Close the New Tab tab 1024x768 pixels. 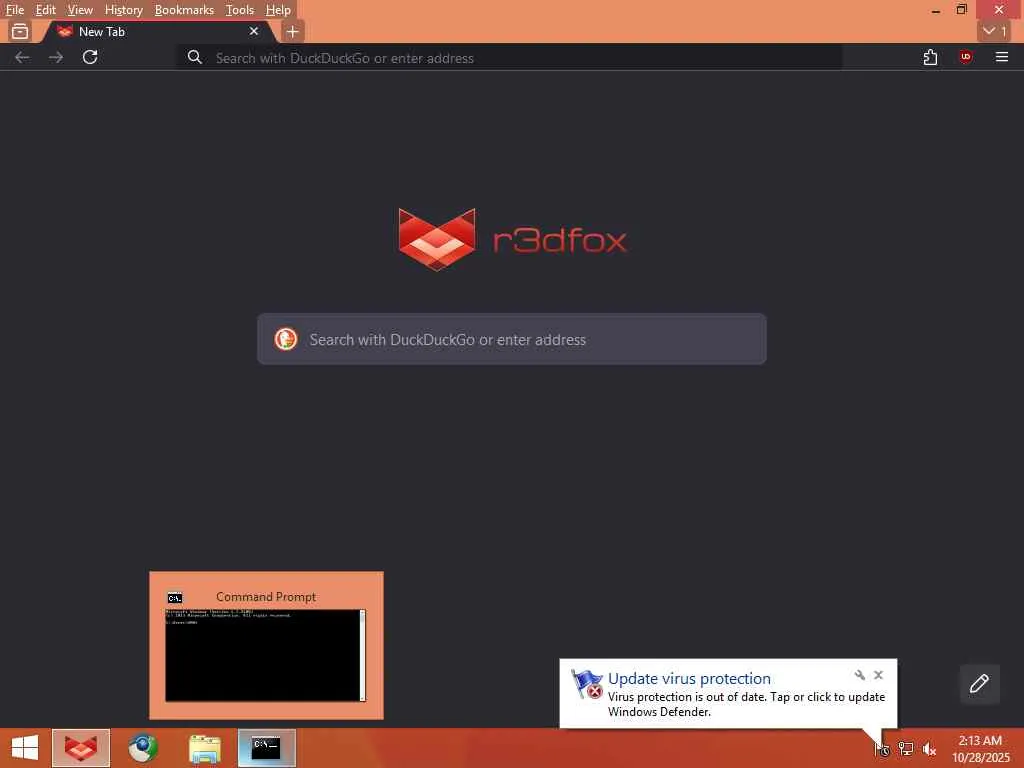pyautogui.click(x=254, y=31)
